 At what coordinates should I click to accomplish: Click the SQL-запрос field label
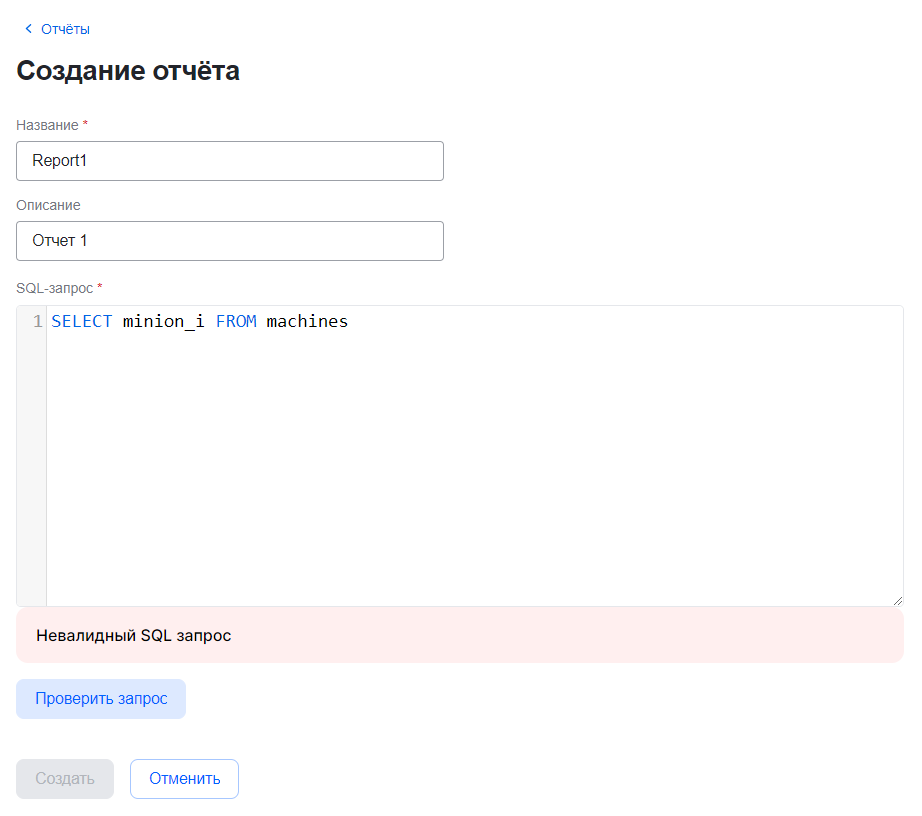(x=54, y=288)
